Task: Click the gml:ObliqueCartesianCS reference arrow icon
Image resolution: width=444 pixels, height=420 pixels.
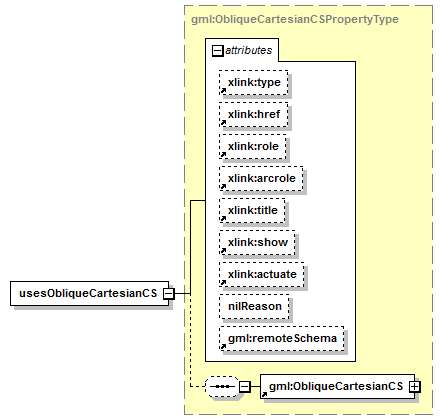Action: [x=264, y=394]
